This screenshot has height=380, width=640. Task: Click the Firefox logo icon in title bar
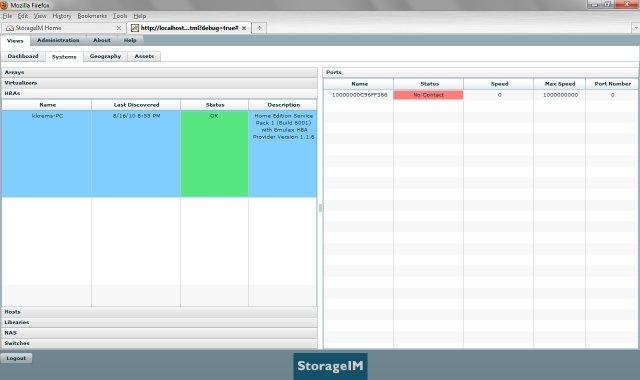click(4, 5)
